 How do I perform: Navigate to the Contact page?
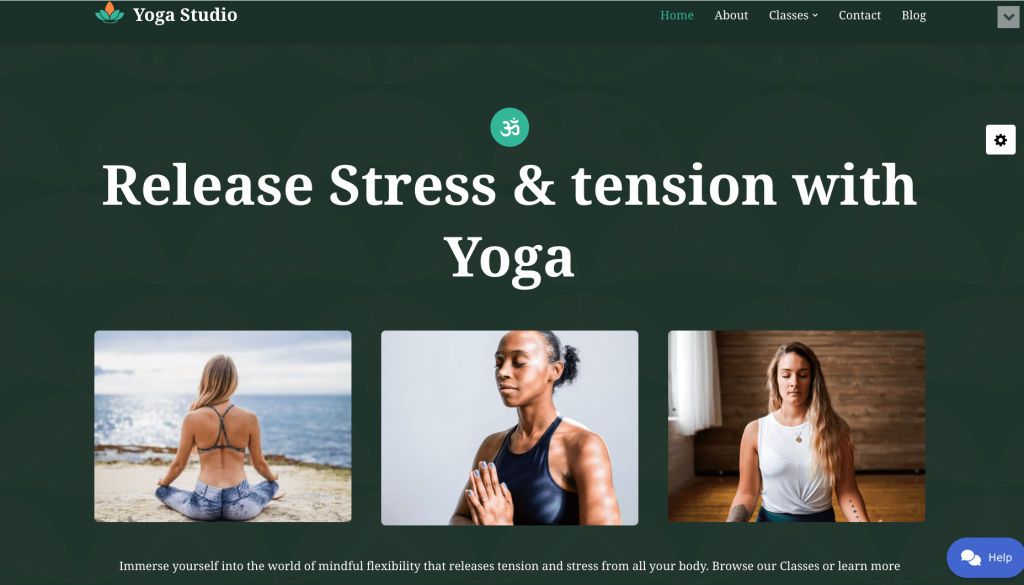click(x=859, y=15)
